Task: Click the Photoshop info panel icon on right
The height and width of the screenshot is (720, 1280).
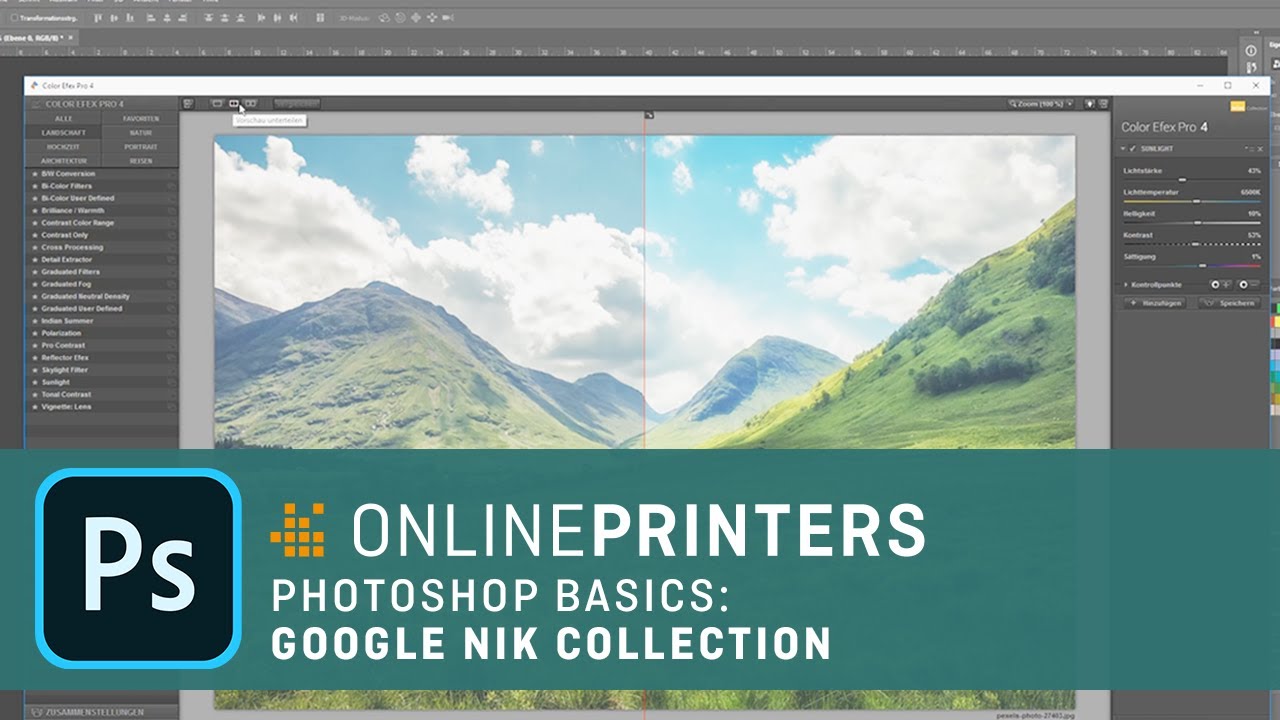Action: [x=1251, y=50]
